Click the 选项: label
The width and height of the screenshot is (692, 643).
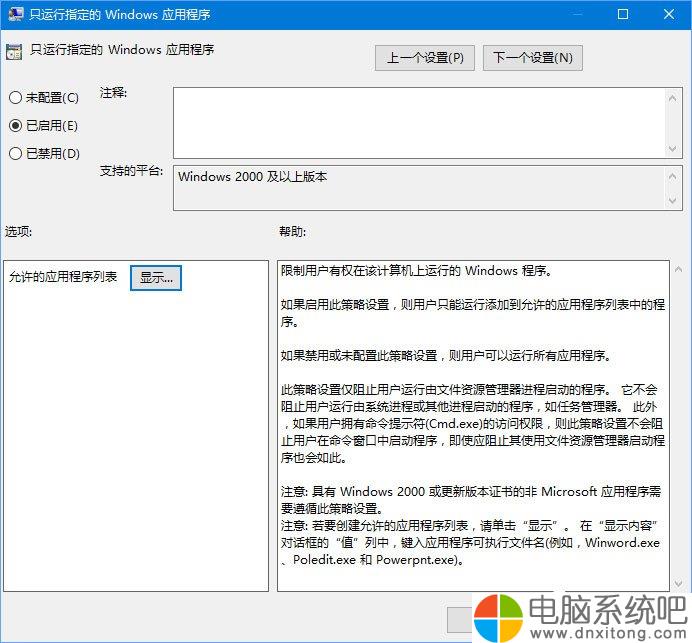coord(19,231)
